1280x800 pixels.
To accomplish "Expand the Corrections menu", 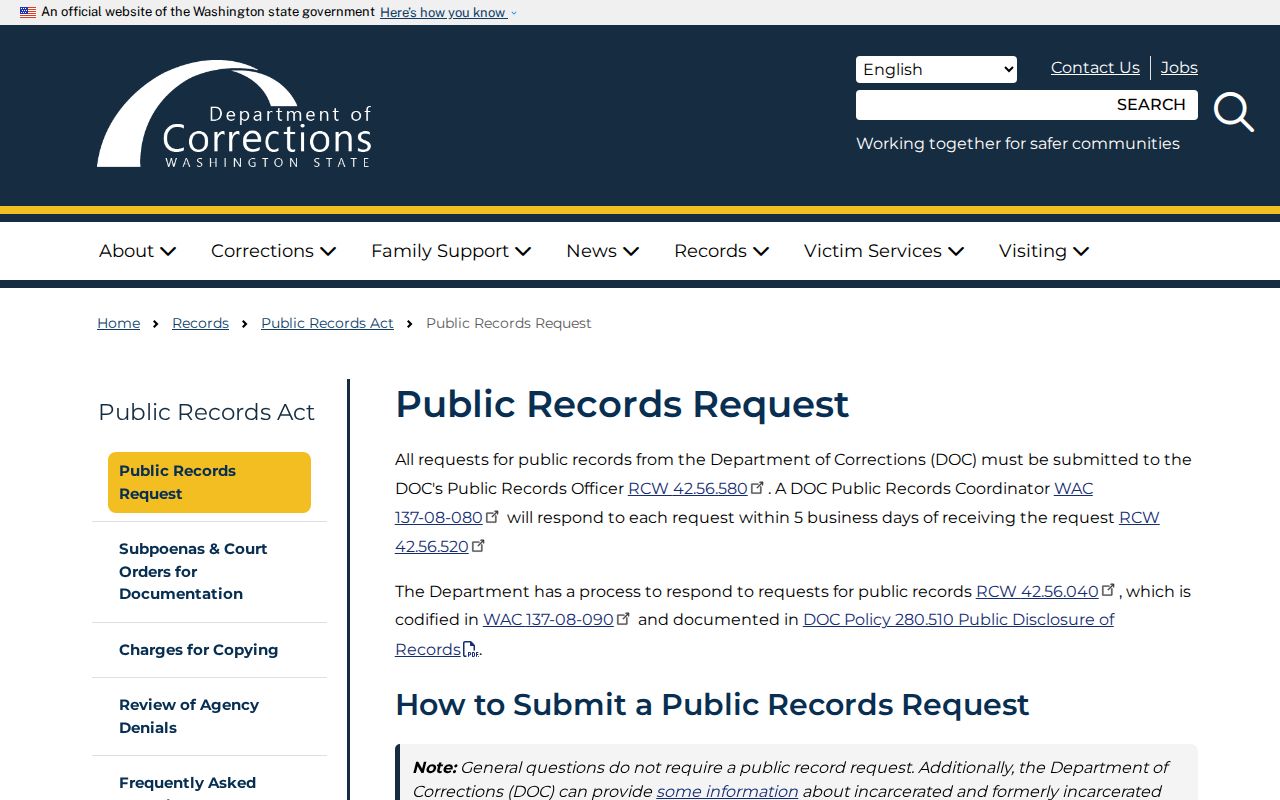I will point(273,251).
